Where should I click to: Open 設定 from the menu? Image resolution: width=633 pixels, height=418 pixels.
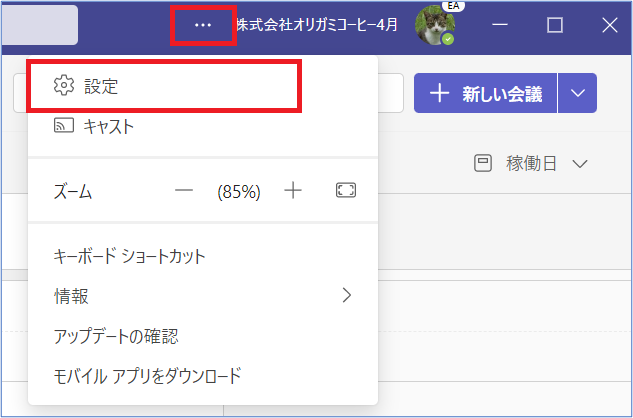[x=100, y=86]
